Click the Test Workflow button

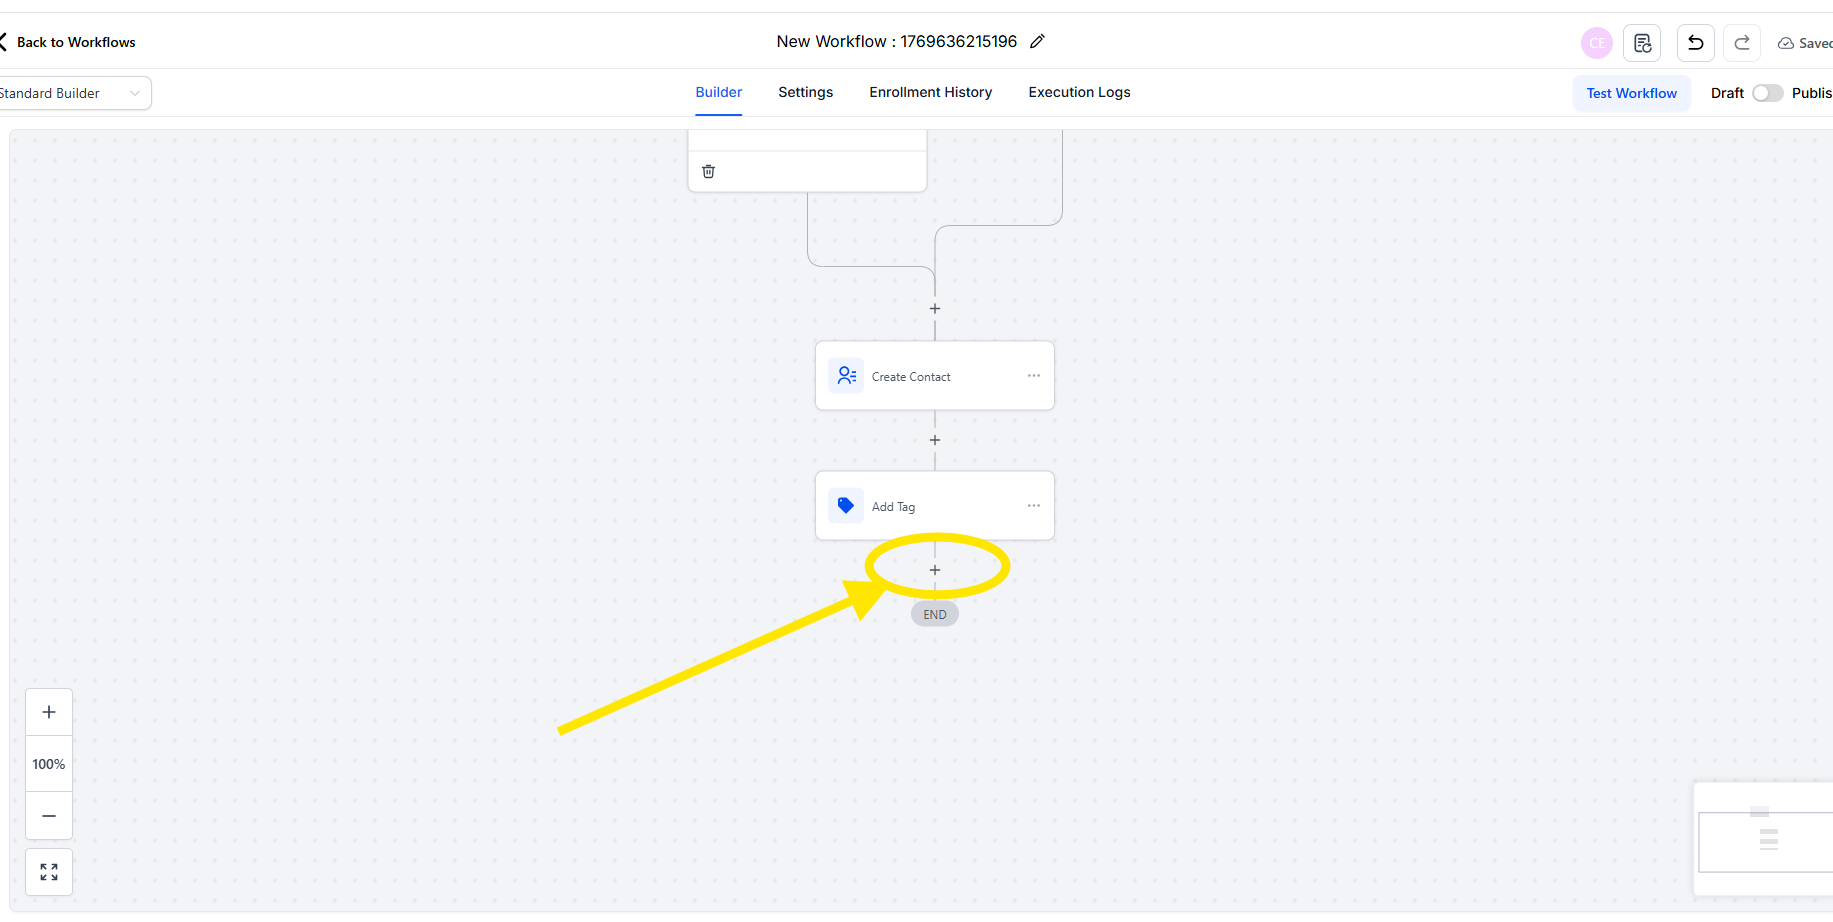(1631, 93)
